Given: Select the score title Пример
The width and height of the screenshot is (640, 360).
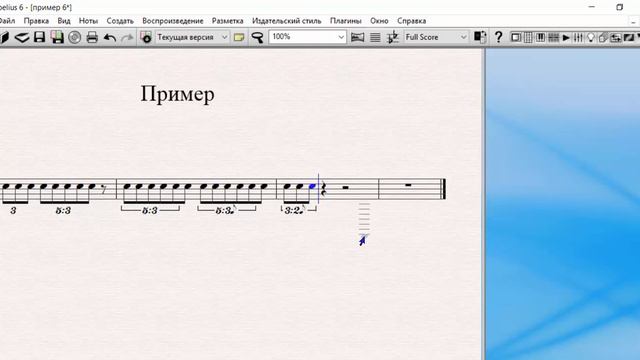Looking at the screenshot, I should 178,94.
